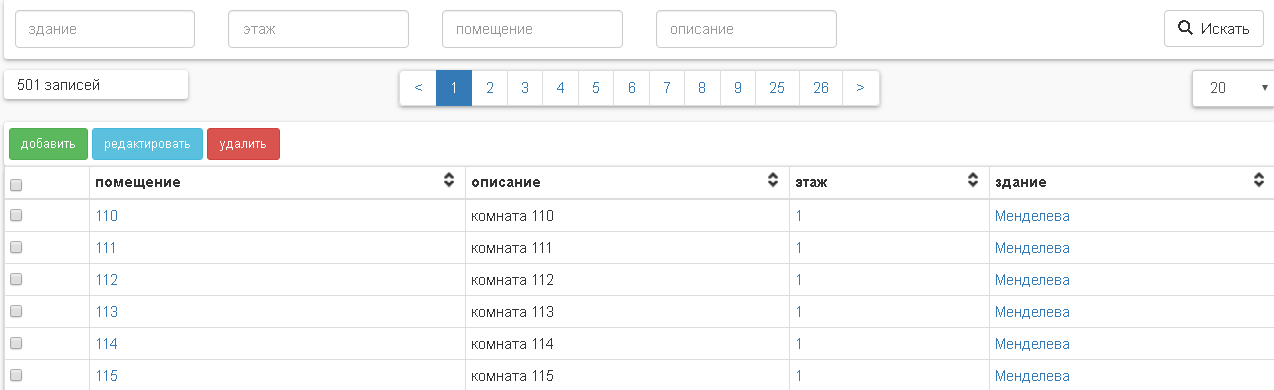
Task: Go to previous page with < arrow
Action: click(x=418, y=88)
